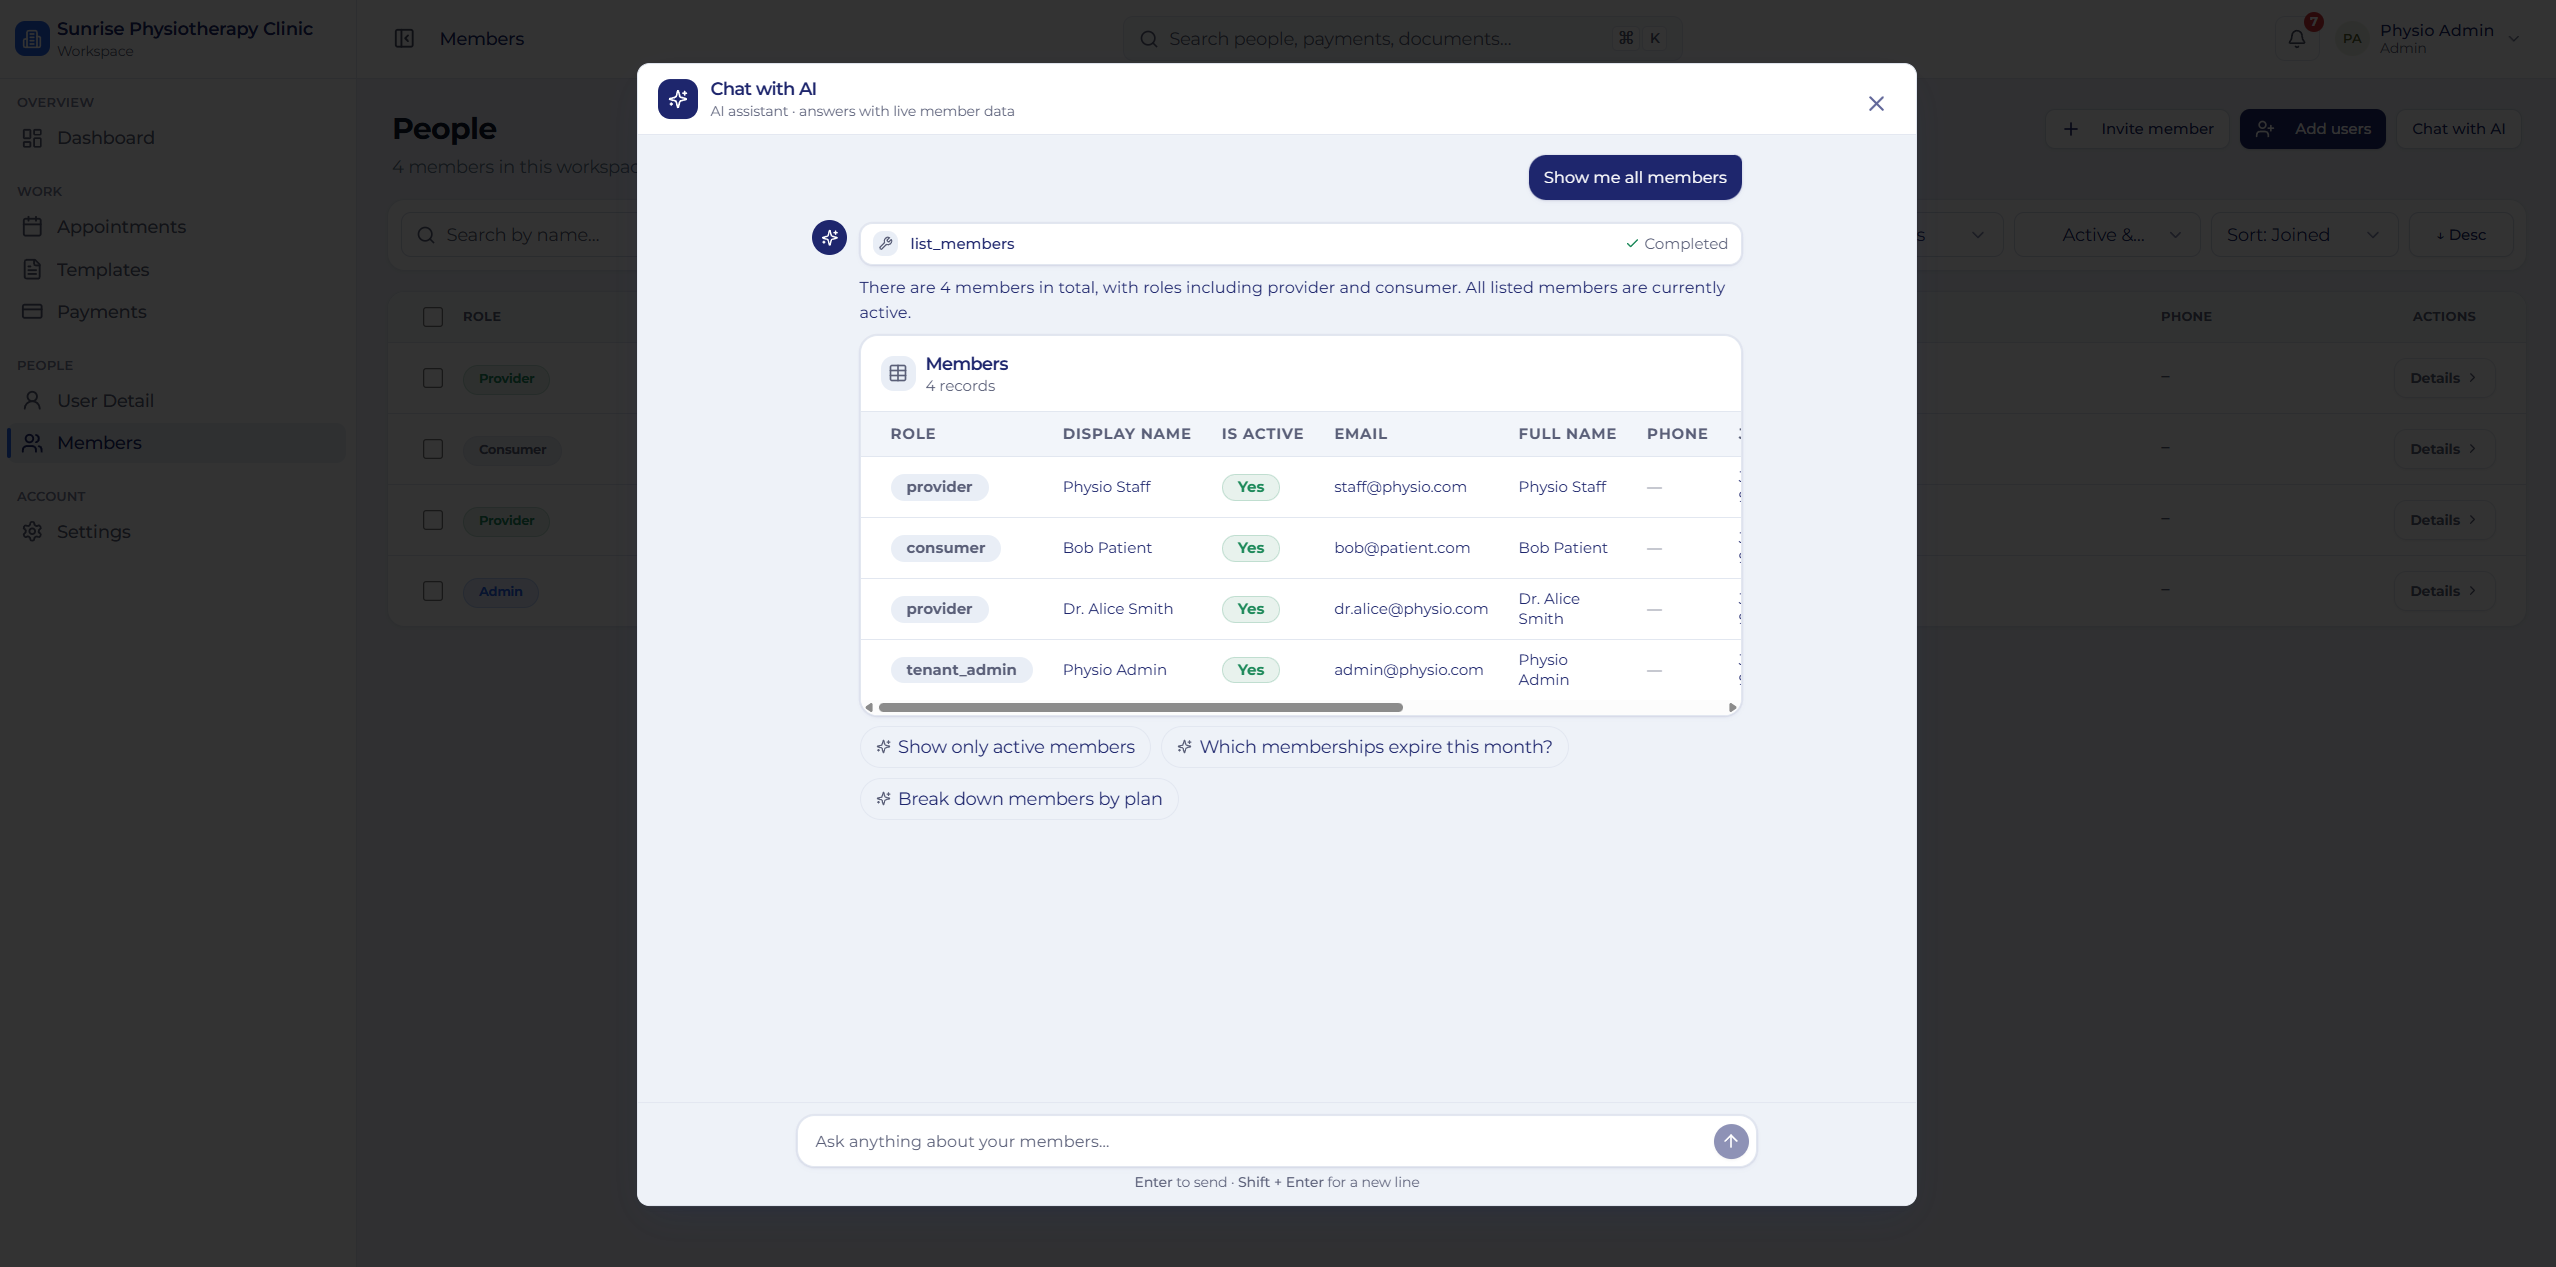Click the Show me all members message bubble
The width and height of the screenshot is (2556, 1267).
(1635, 177)
